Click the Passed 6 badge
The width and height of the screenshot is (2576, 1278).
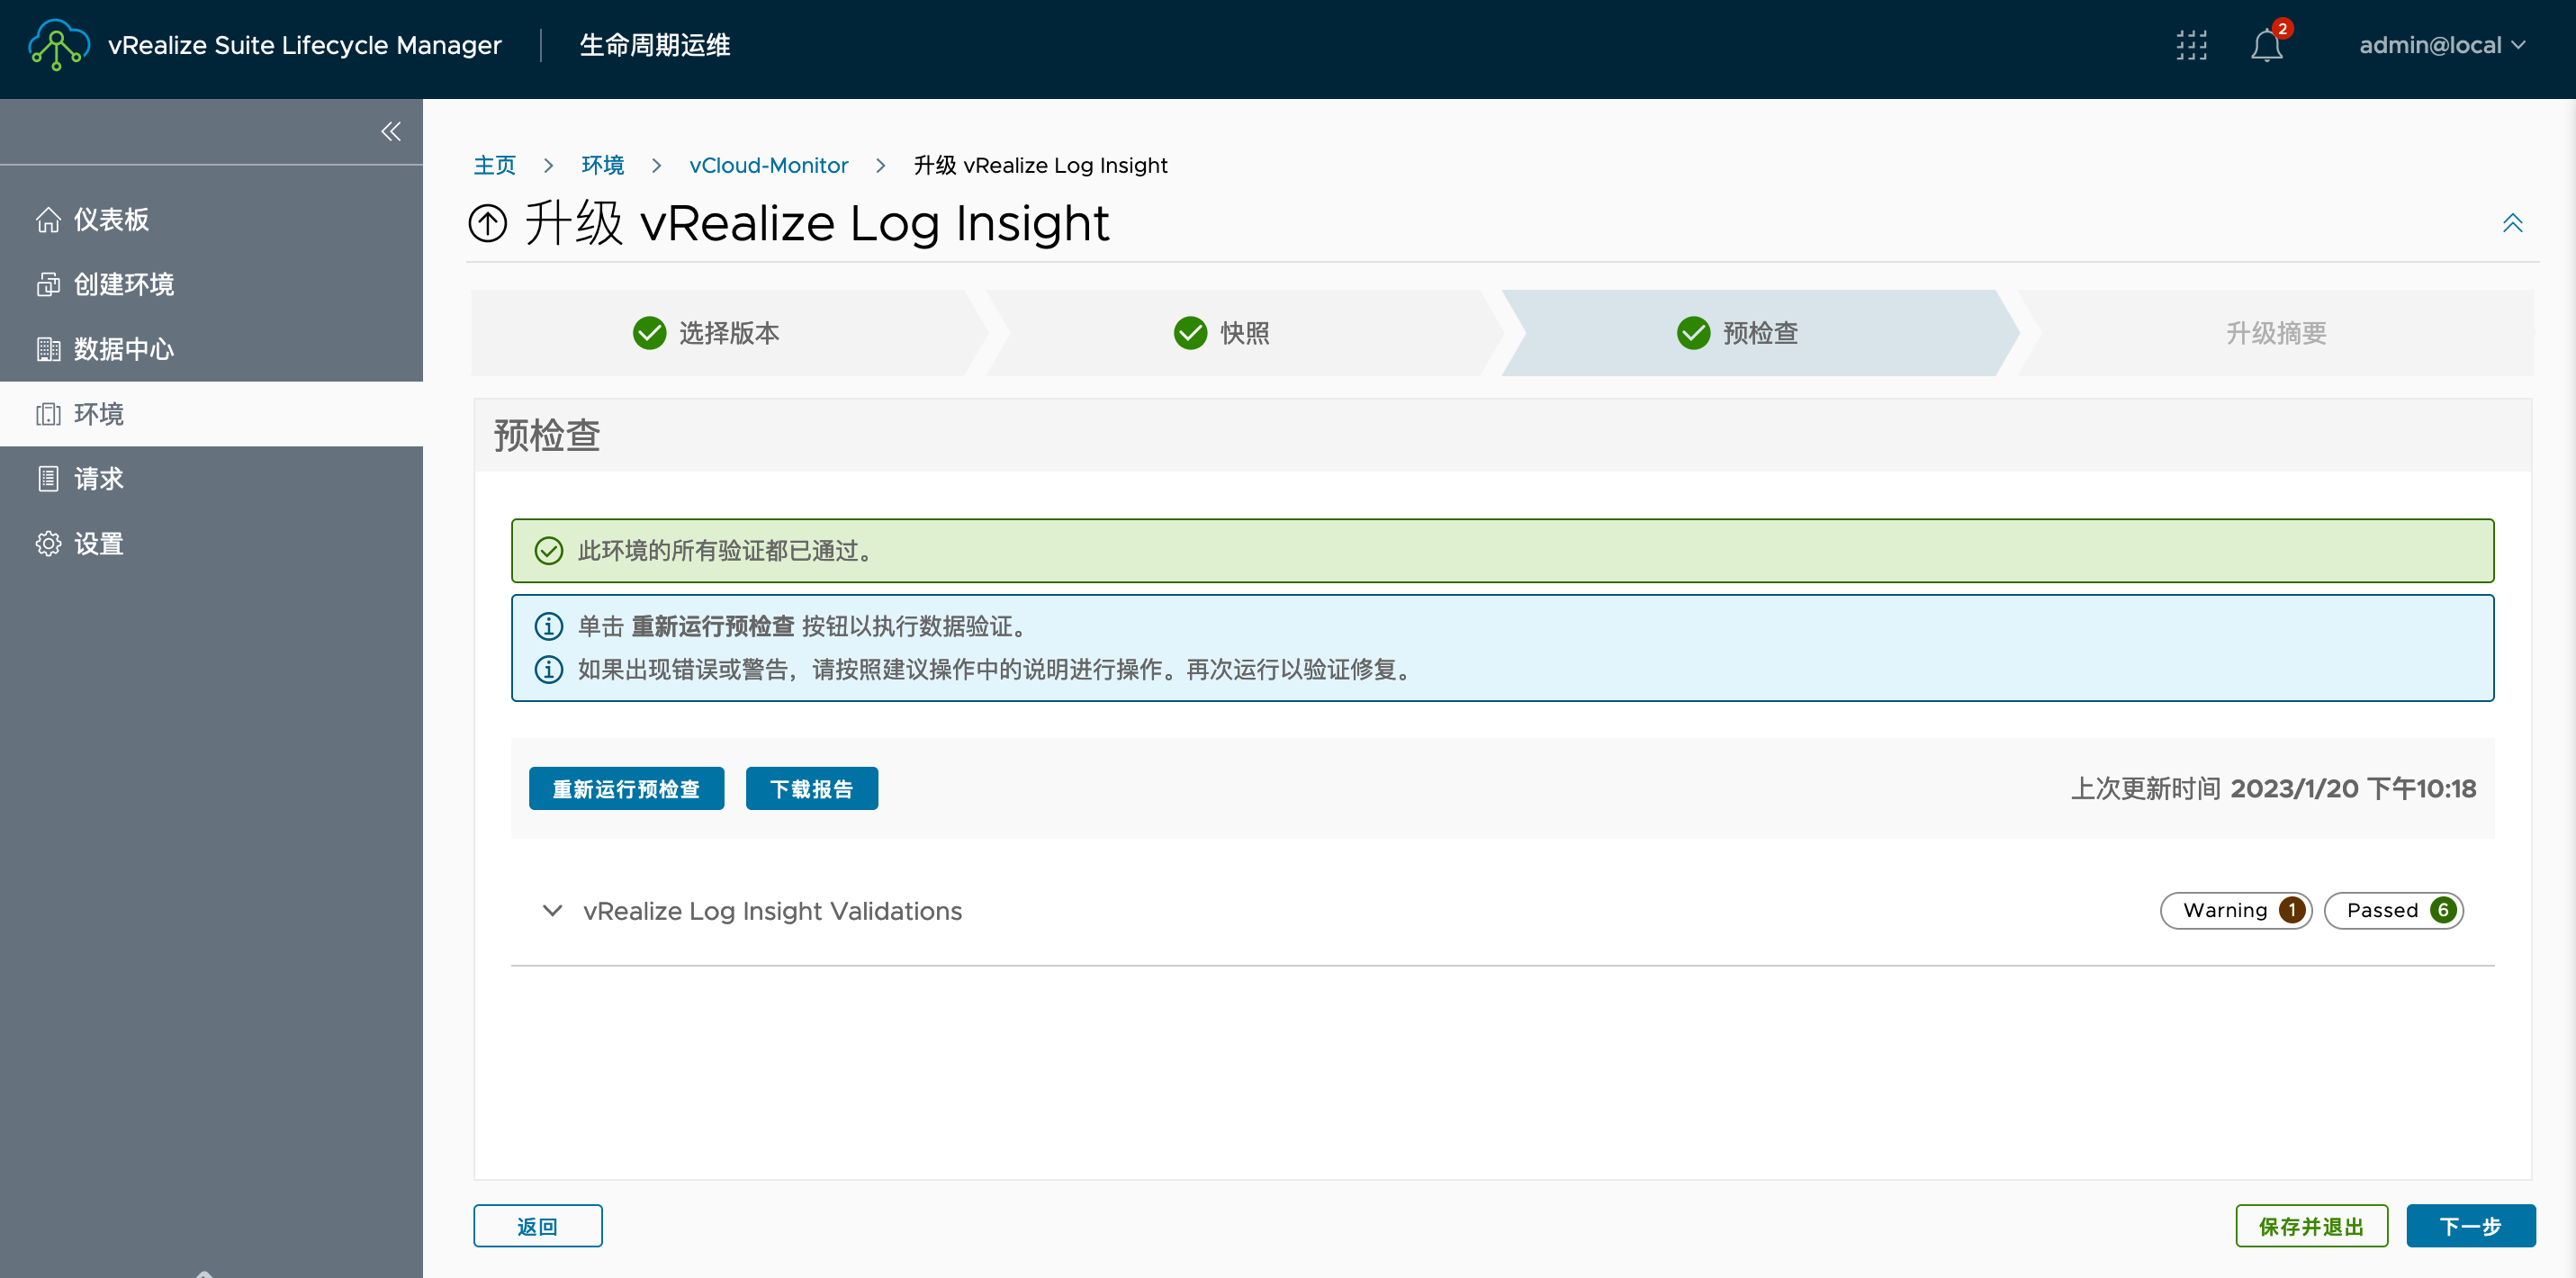2394,911
